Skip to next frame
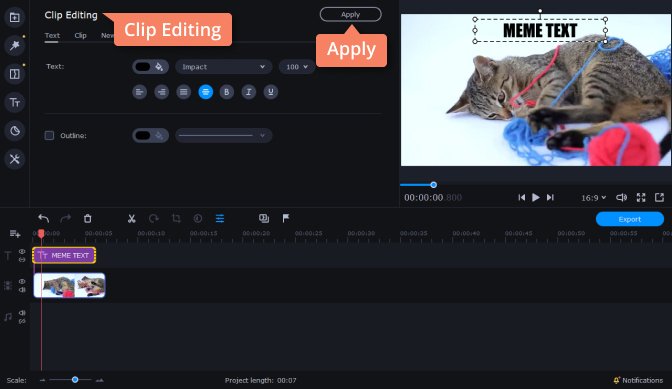Viewport: 672px width, 389px height. (550, 197)
